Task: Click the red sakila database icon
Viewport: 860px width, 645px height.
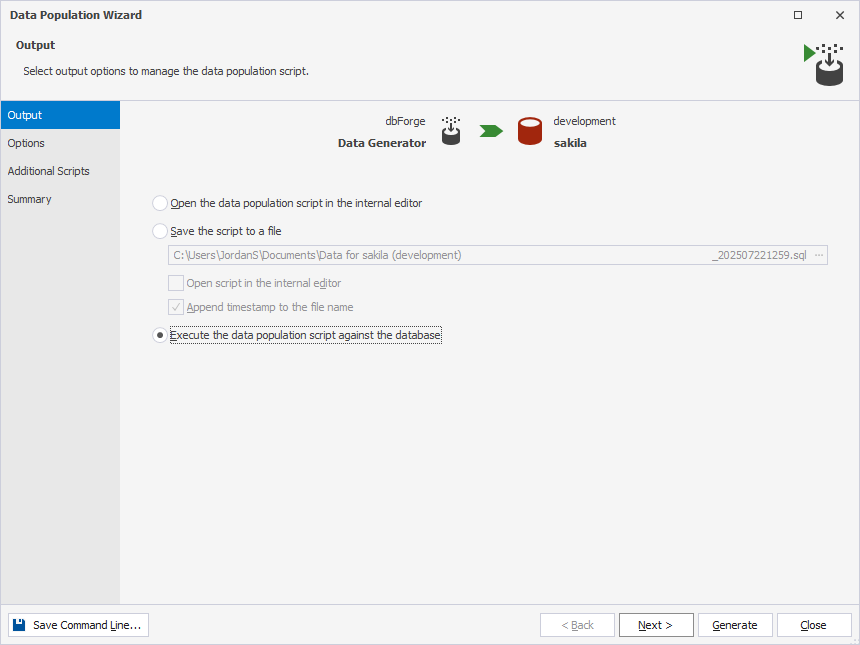Action: (x=530, y=131)
